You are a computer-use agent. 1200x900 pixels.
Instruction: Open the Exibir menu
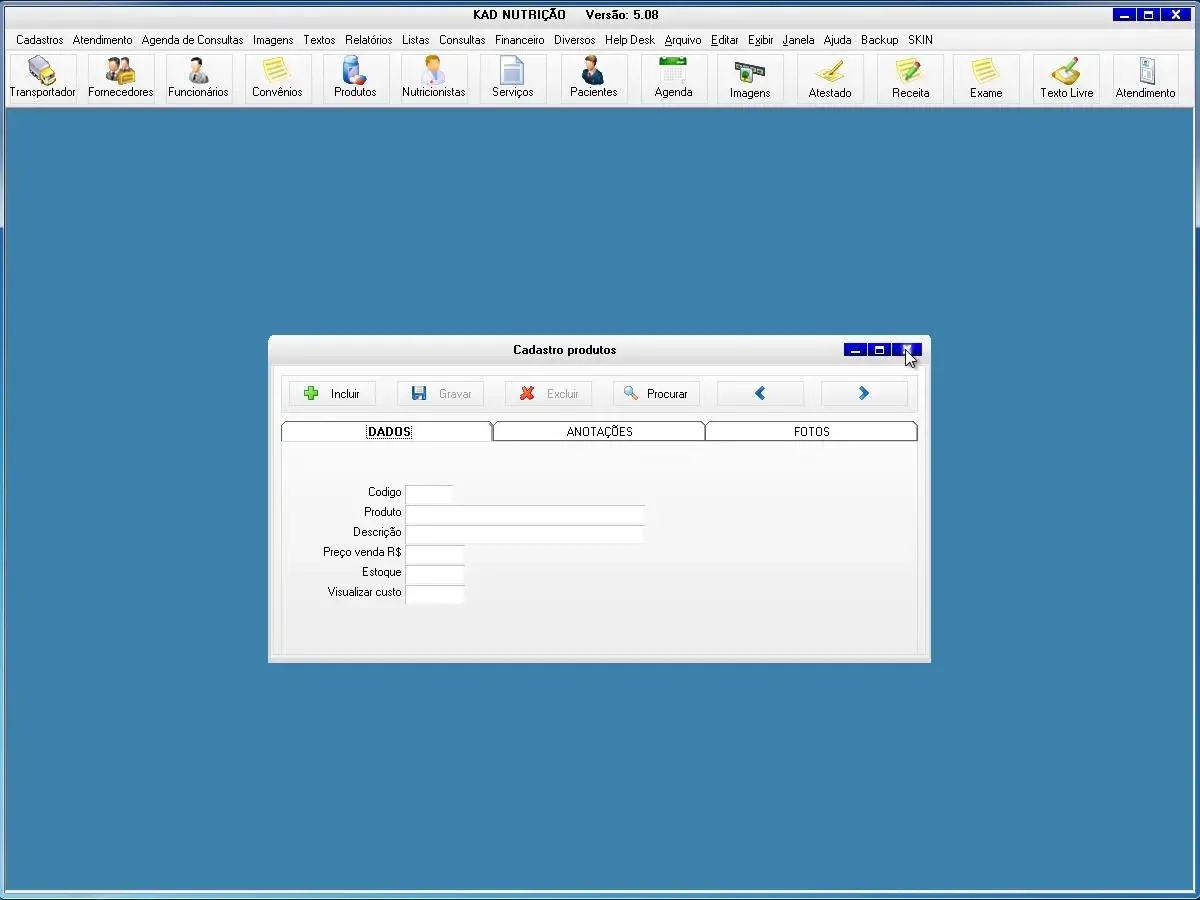[x=761, y=40]
